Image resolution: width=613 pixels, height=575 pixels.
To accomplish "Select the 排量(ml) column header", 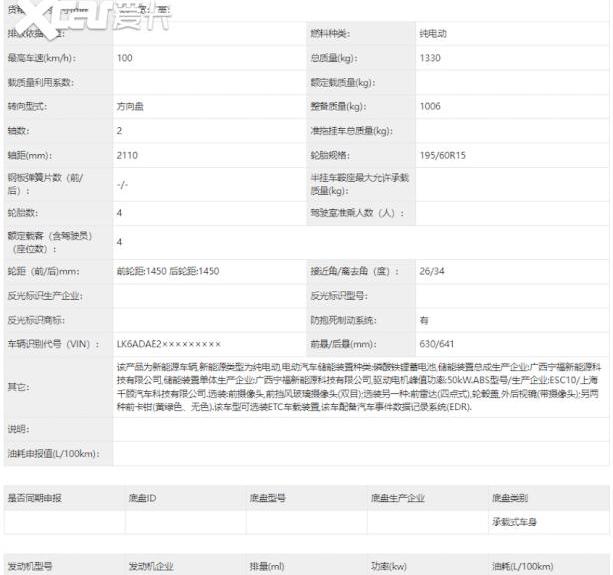I will click(x=267, y=566).
